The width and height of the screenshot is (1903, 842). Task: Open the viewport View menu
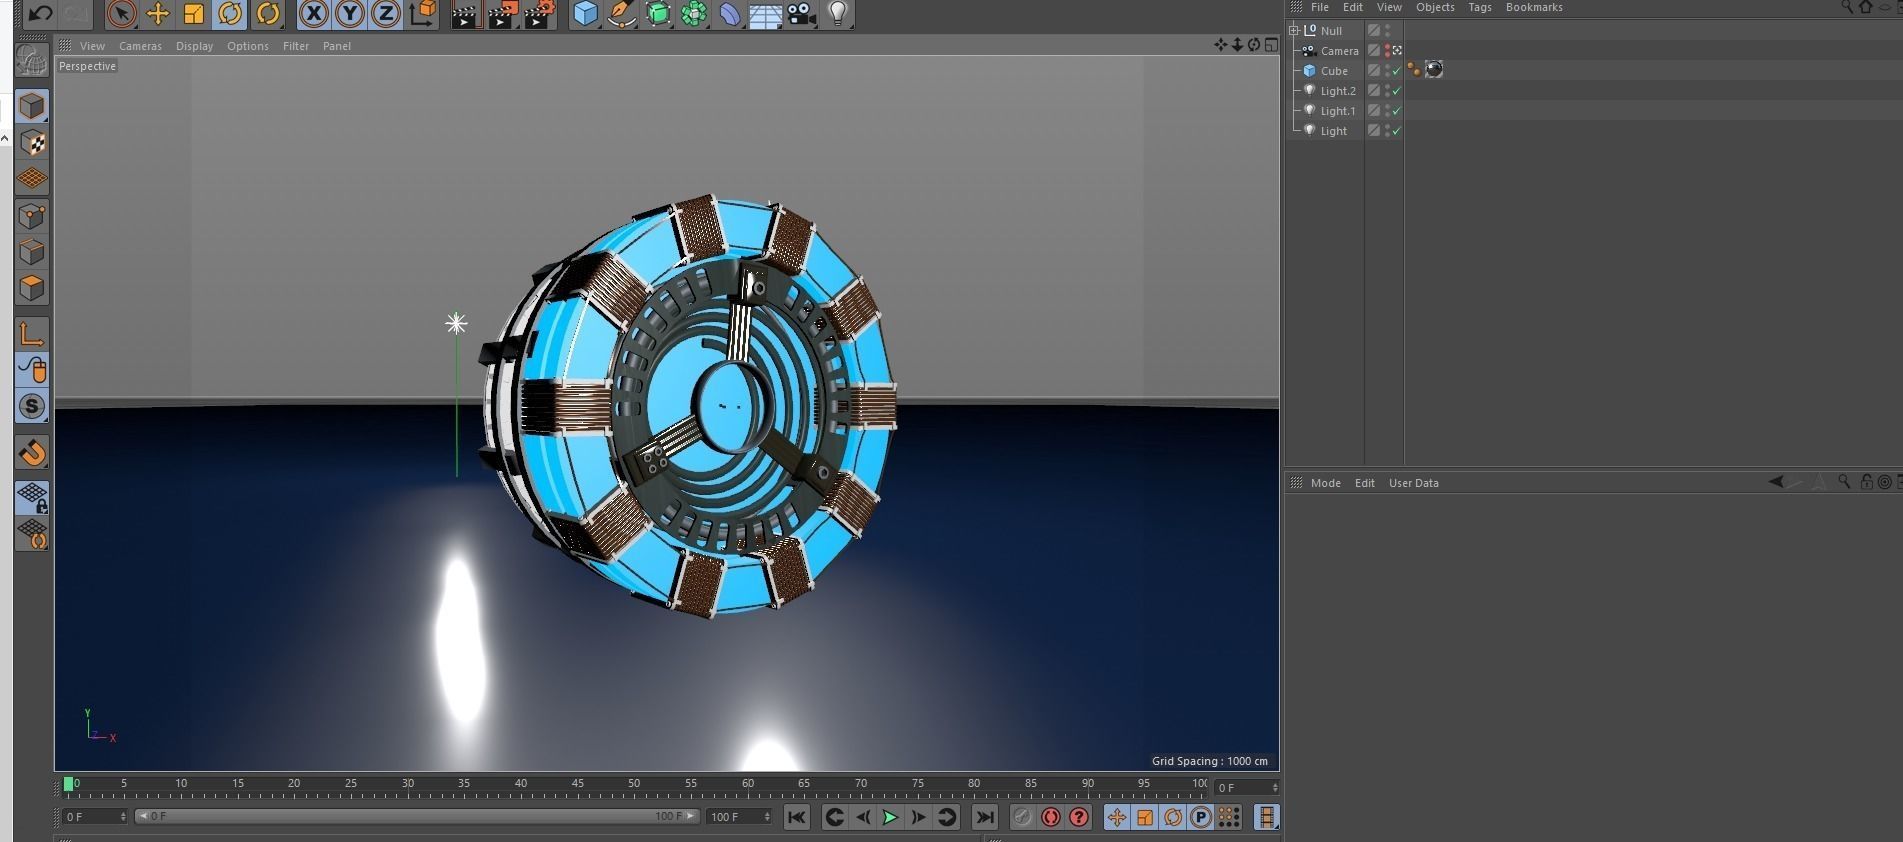click(92, 46)
